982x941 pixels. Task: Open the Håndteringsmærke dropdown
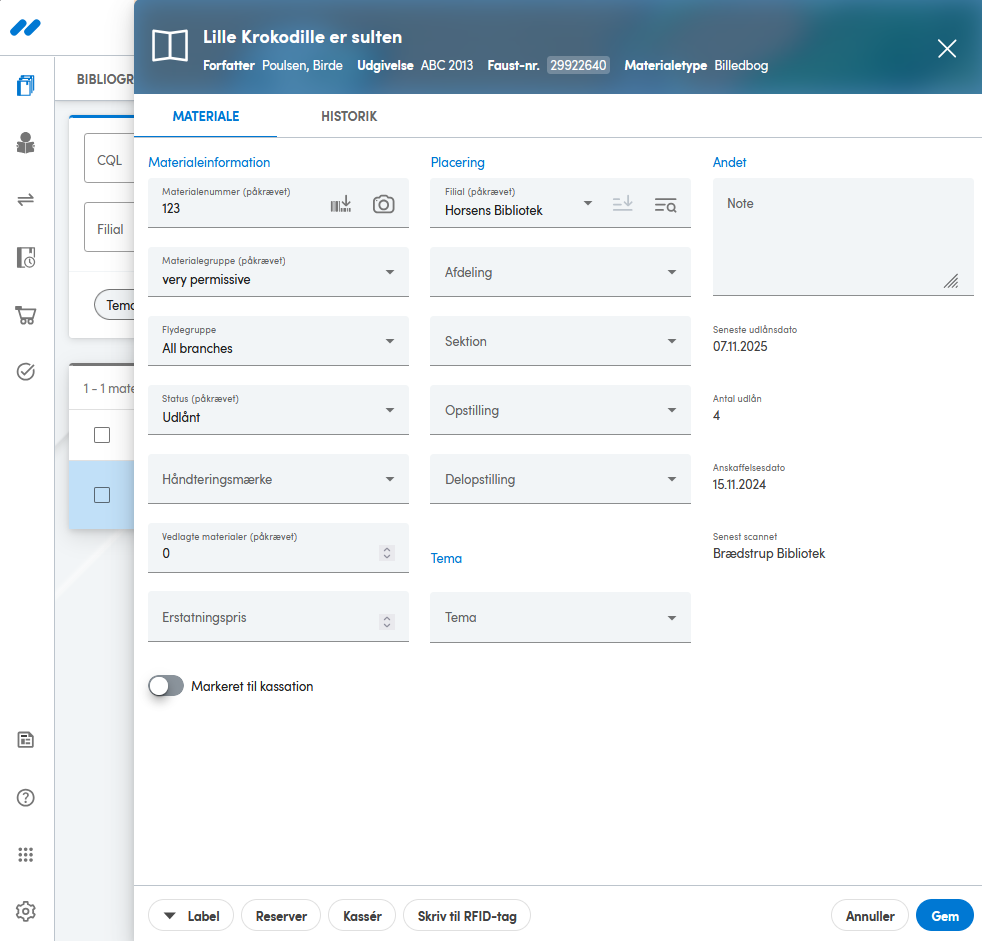[279, 479]
